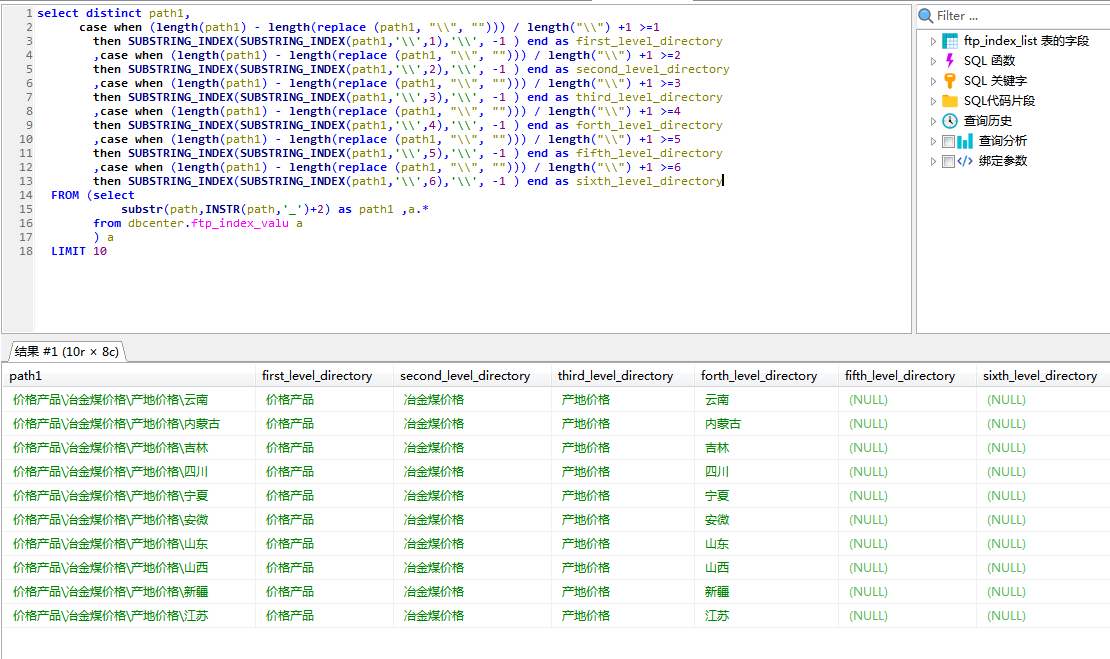Screen dimensions: 1110x659
Task: Click the Filter search magnifier icon
Action: click(x=925, y=16)
